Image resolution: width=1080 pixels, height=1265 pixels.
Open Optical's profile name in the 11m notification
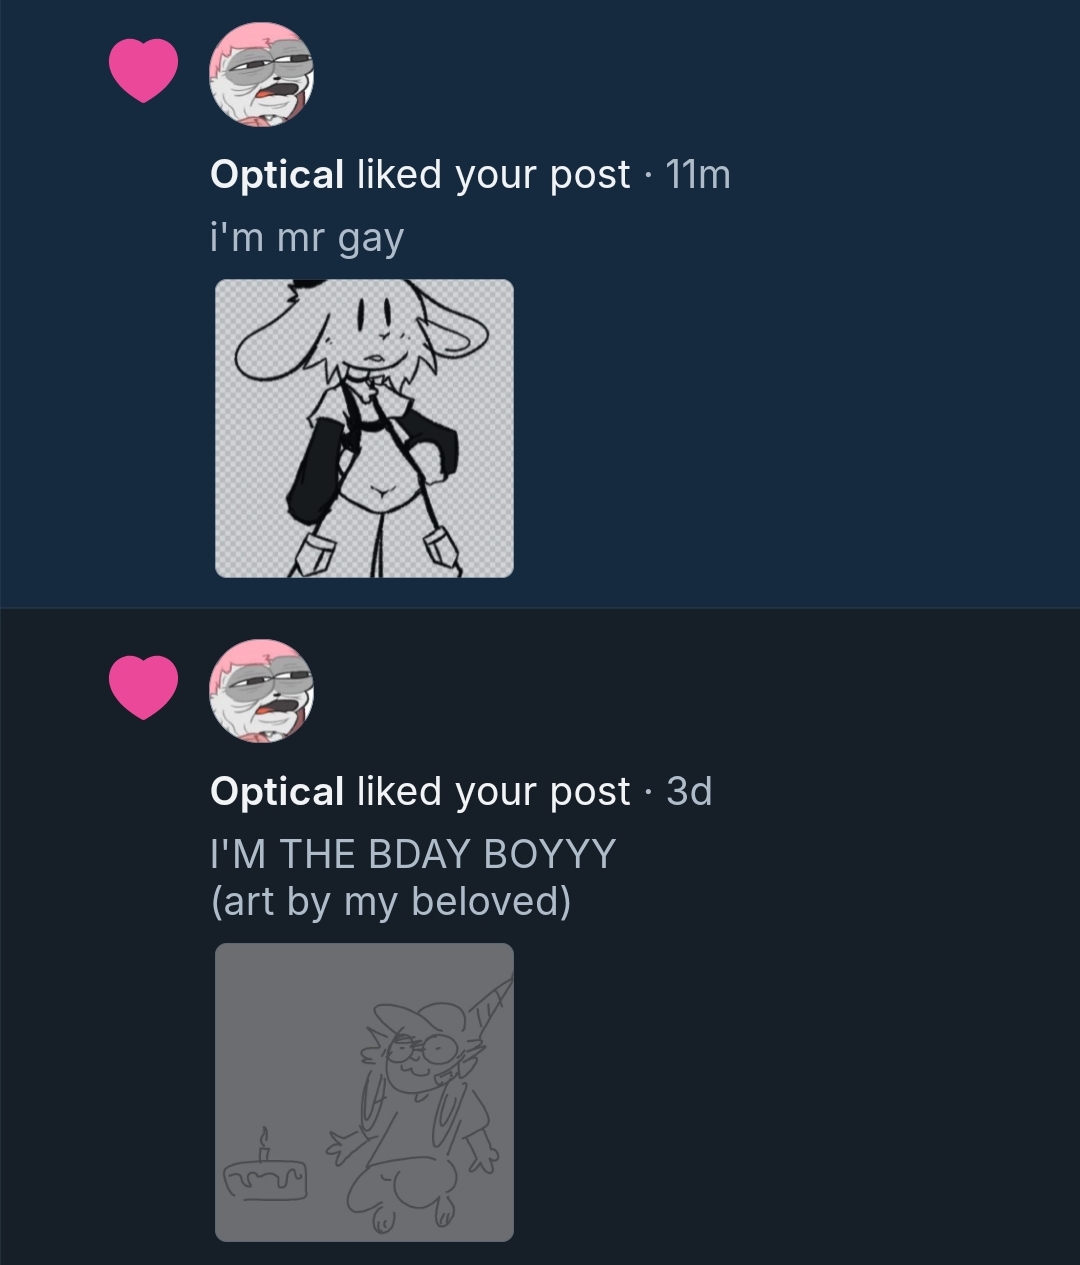277,175
